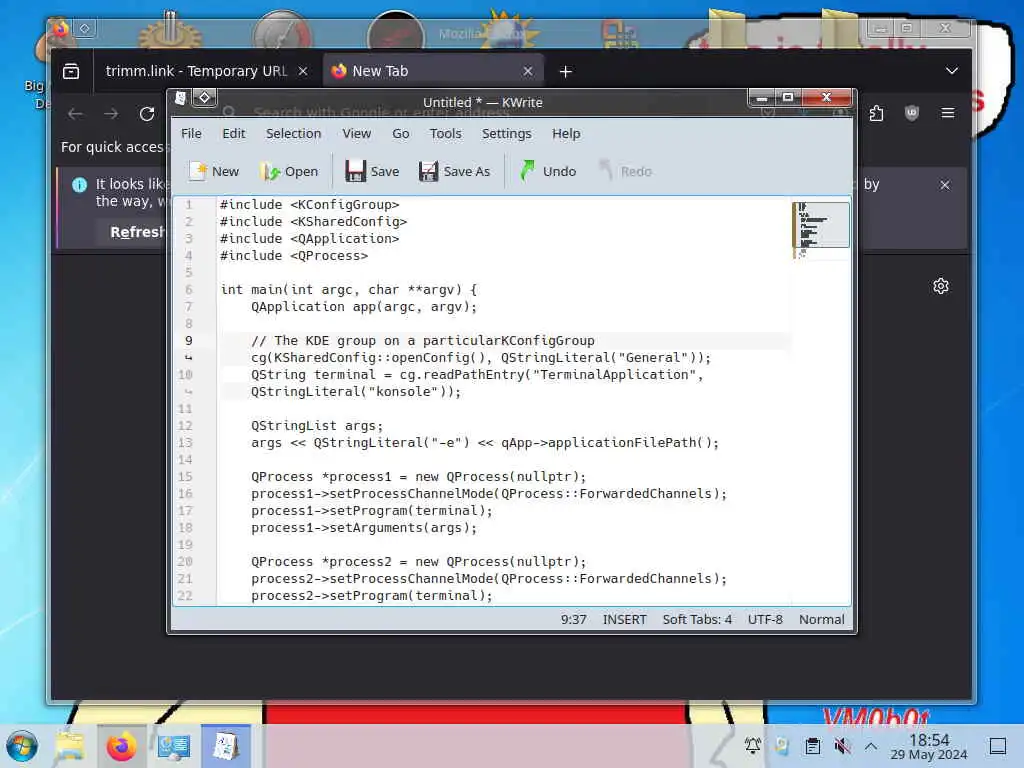Click the uBlock shield icon in Firefox
Viewport: 1024px width, 768px height.
(x=912, y=114)
